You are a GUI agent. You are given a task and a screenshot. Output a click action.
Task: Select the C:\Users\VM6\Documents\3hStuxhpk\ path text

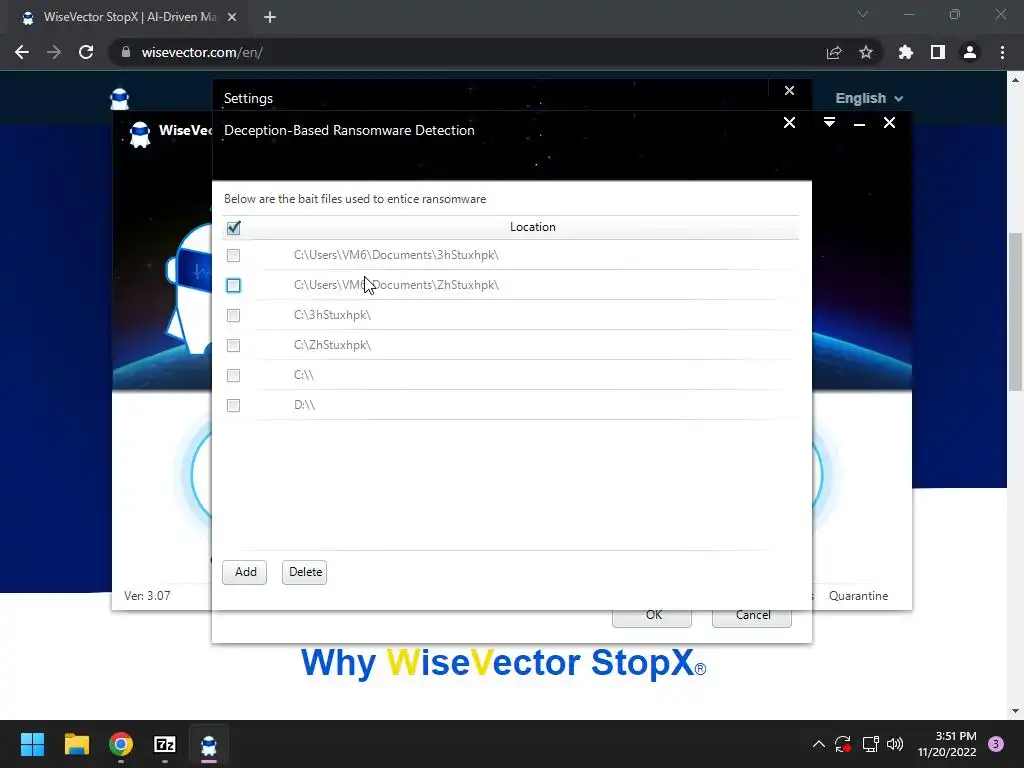tap(396, 255)
